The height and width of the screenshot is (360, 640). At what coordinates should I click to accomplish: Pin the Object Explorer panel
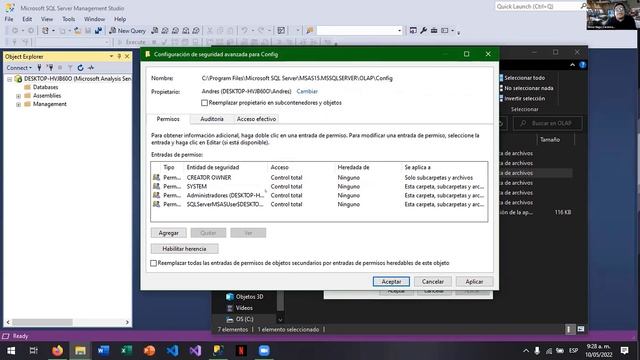coord(119,56)
